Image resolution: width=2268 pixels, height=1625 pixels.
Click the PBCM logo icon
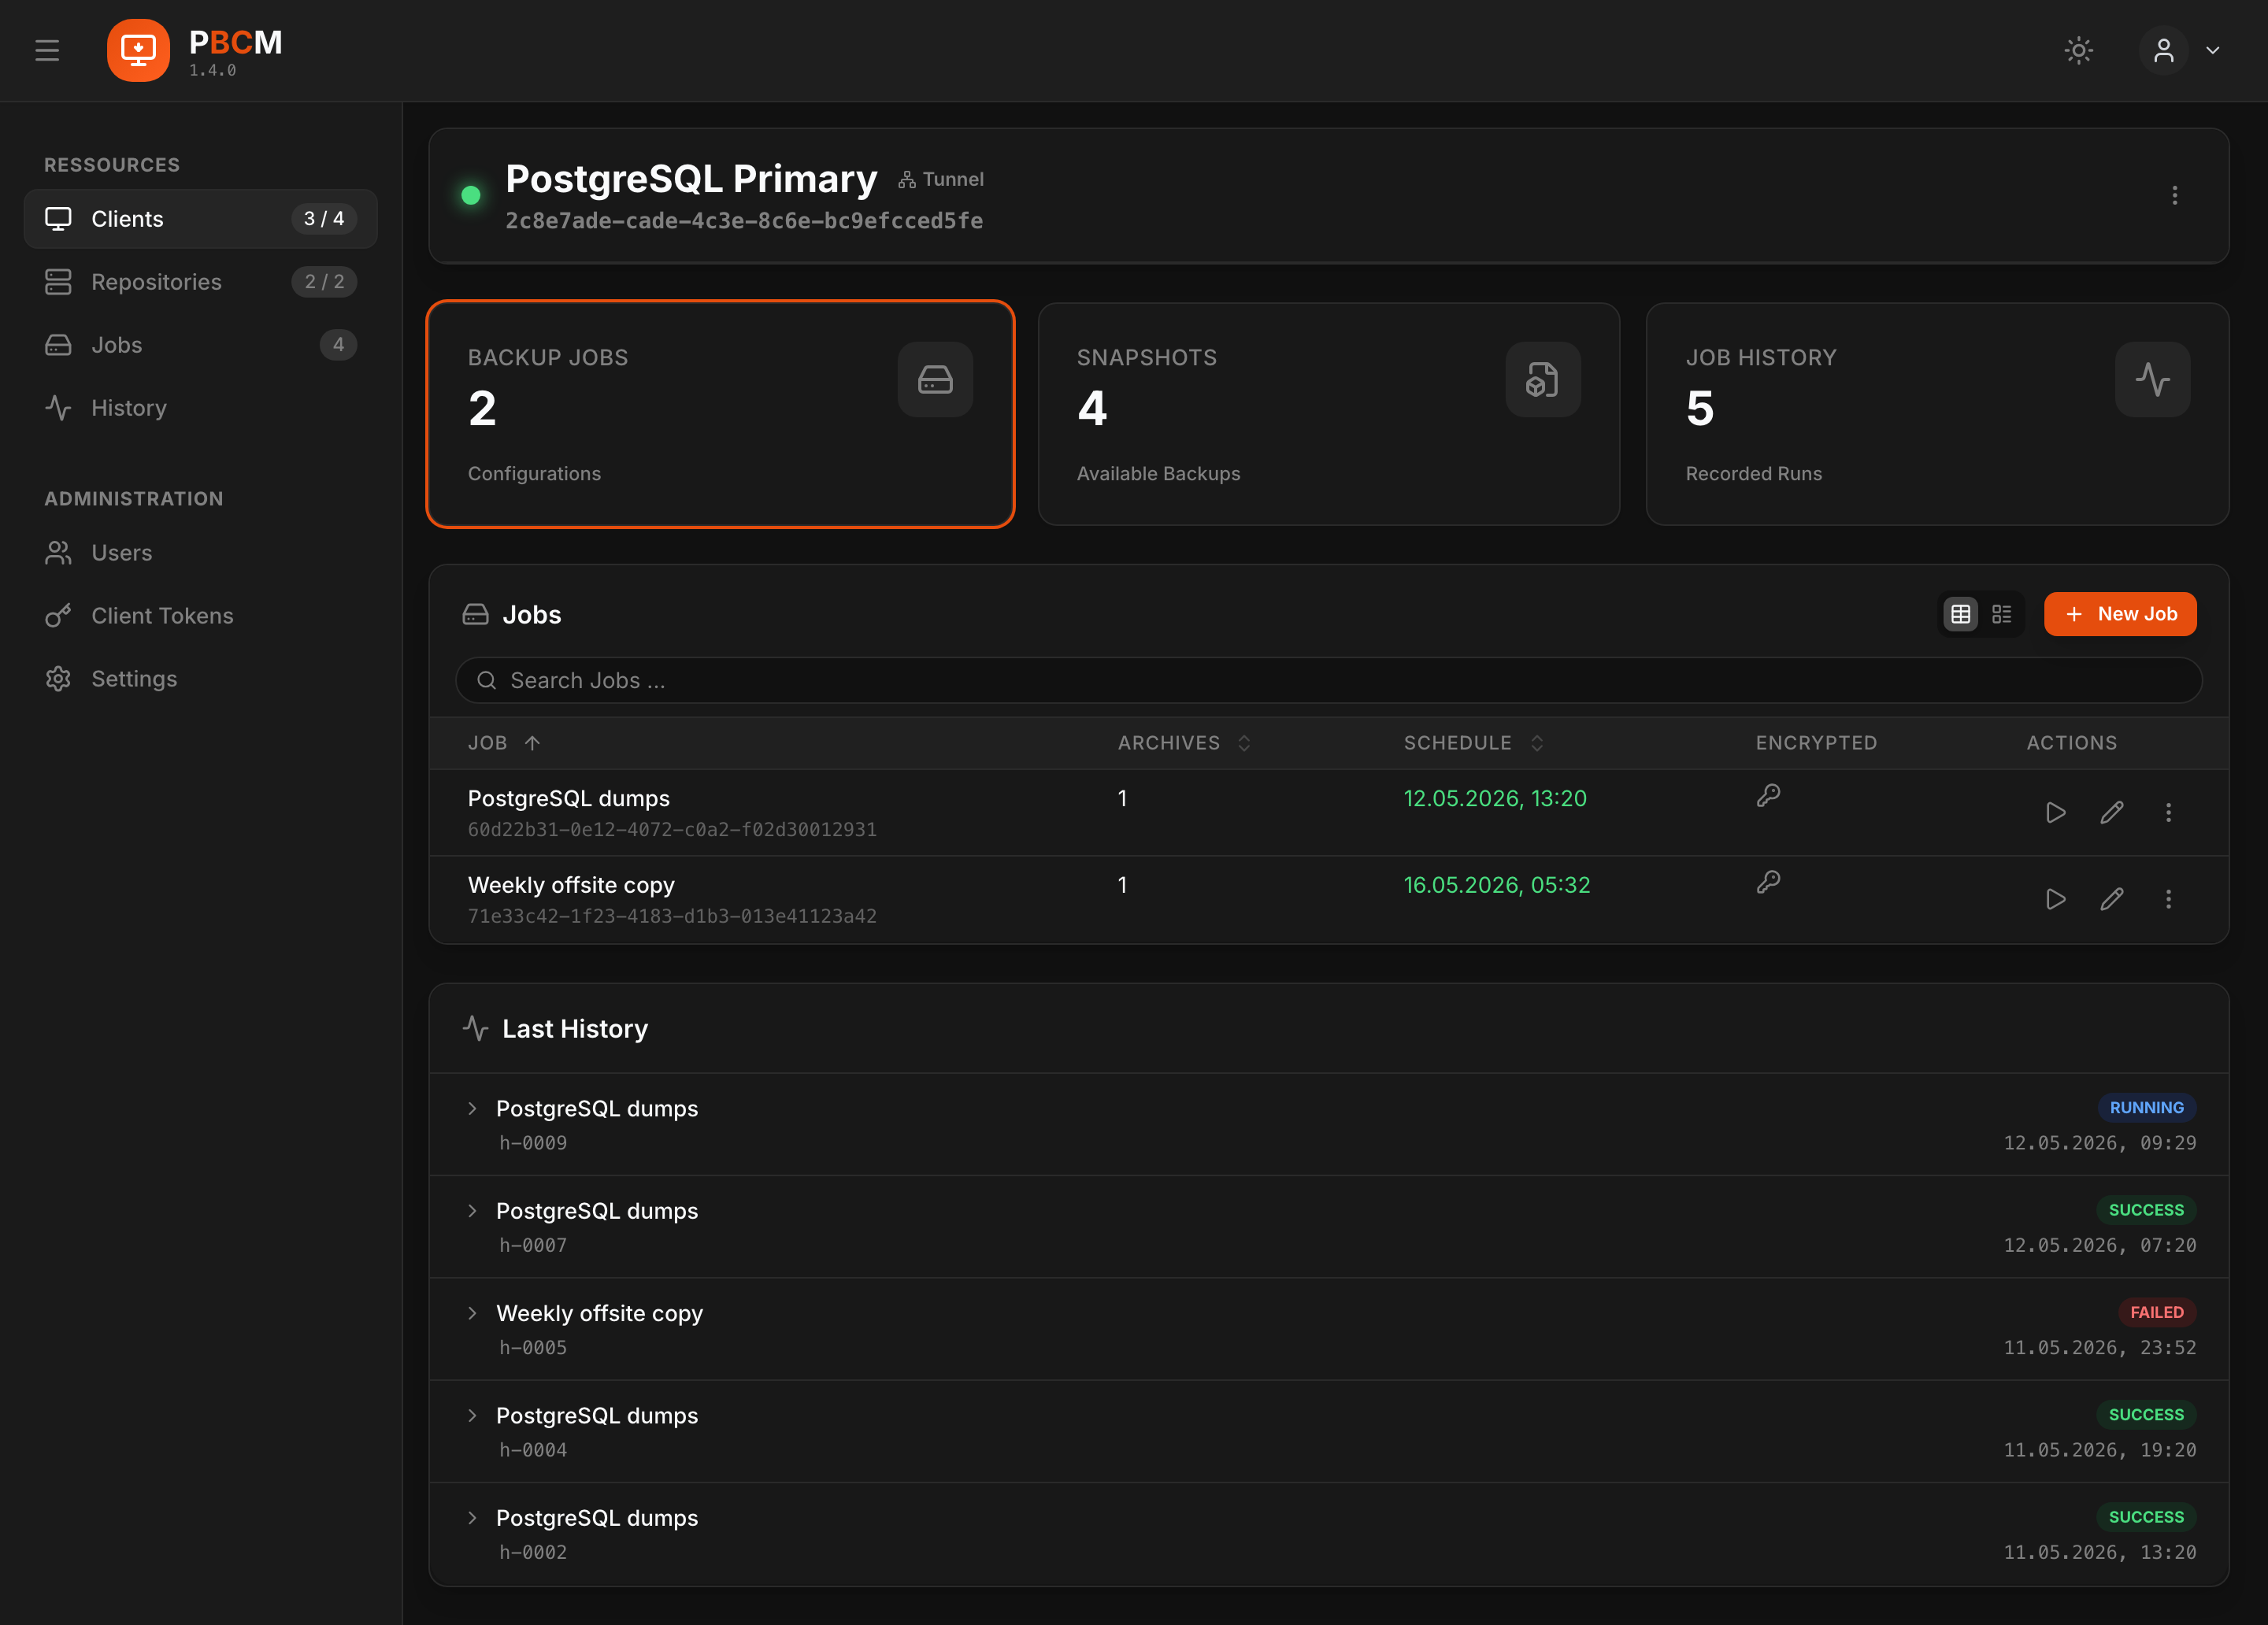[x=138, y=50]
